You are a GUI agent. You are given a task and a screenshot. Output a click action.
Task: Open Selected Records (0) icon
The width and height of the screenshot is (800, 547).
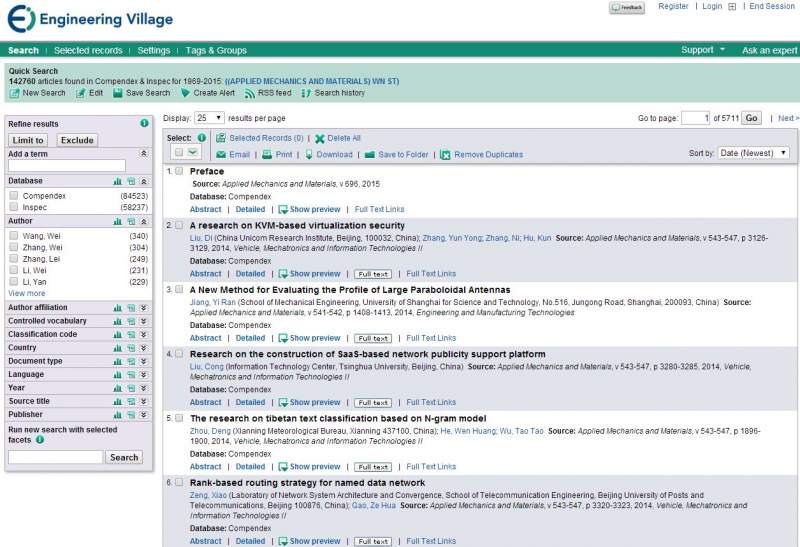pos(220,138)
